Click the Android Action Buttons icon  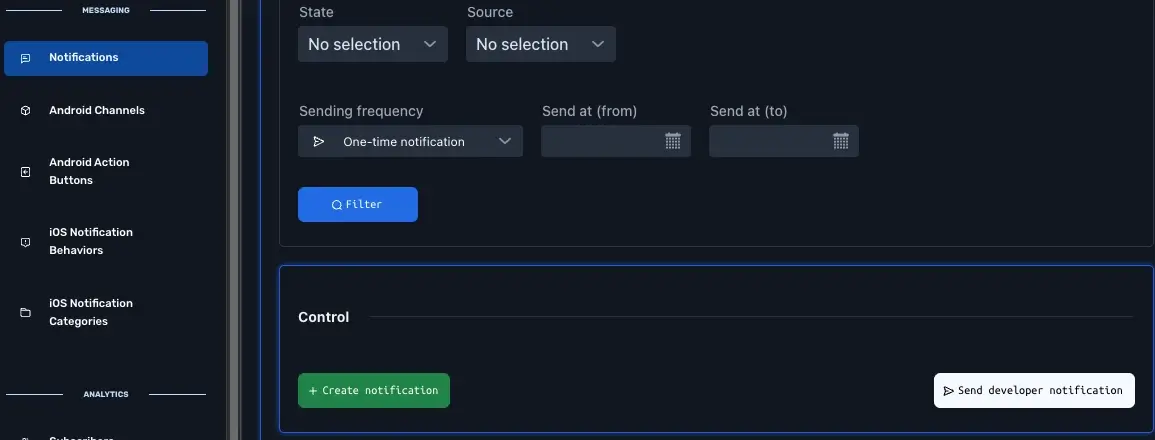(x=26, y=172)
